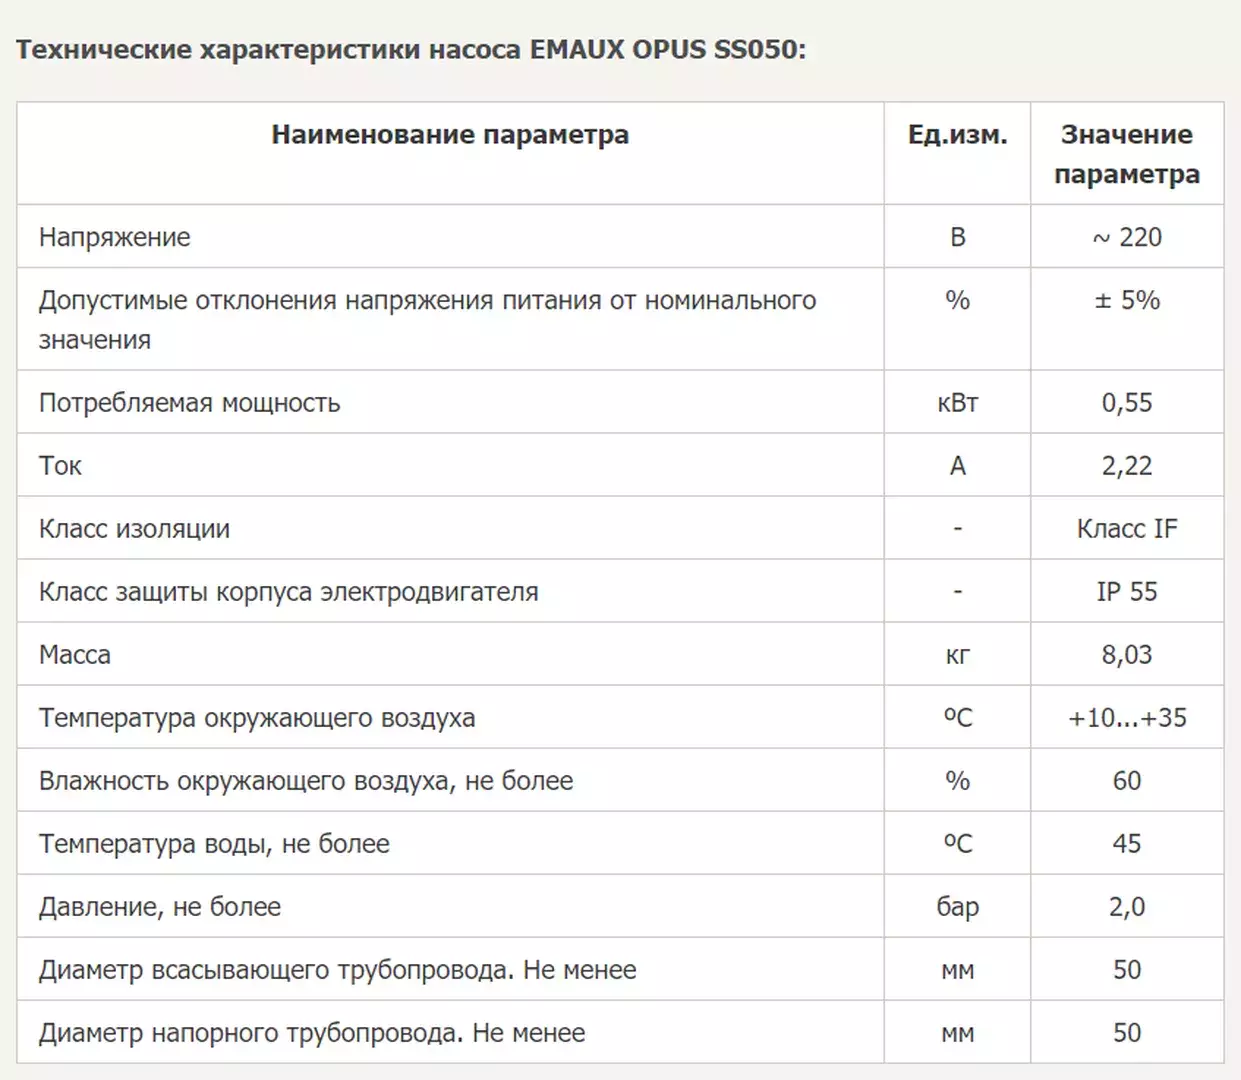Screen dimensions: 1241x1080
Task: Click the 'кг' unit cell
Action: [x=957, y=656]
